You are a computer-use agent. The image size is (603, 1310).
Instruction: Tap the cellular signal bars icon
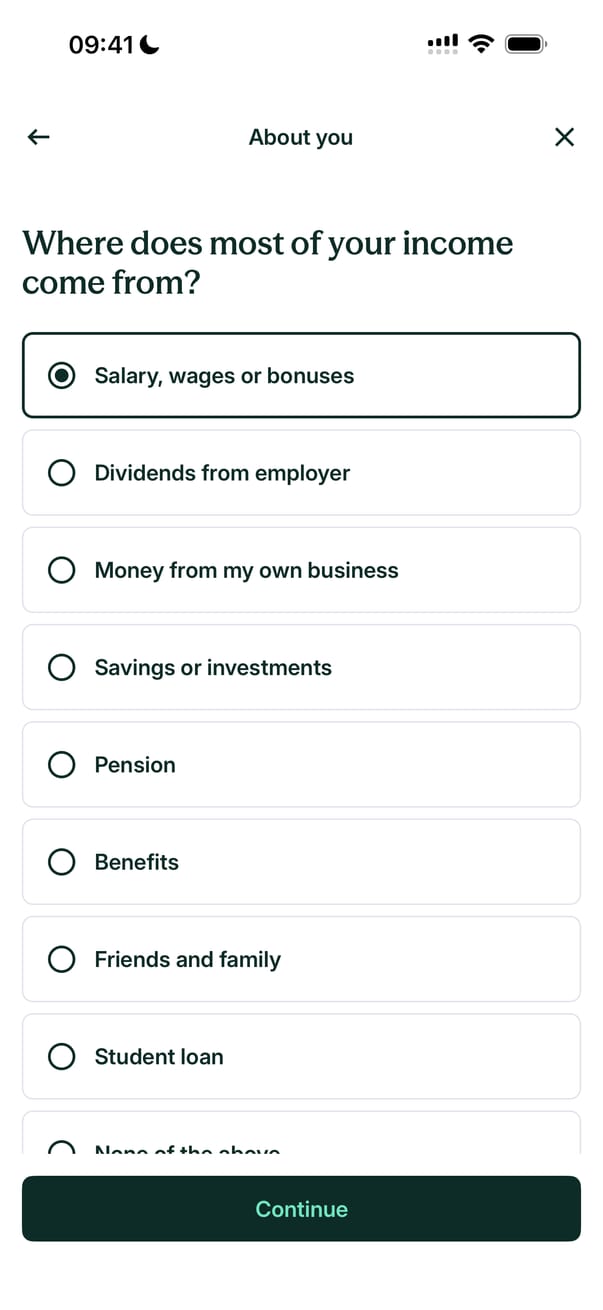pyautogui.click(x=442, y=44)
